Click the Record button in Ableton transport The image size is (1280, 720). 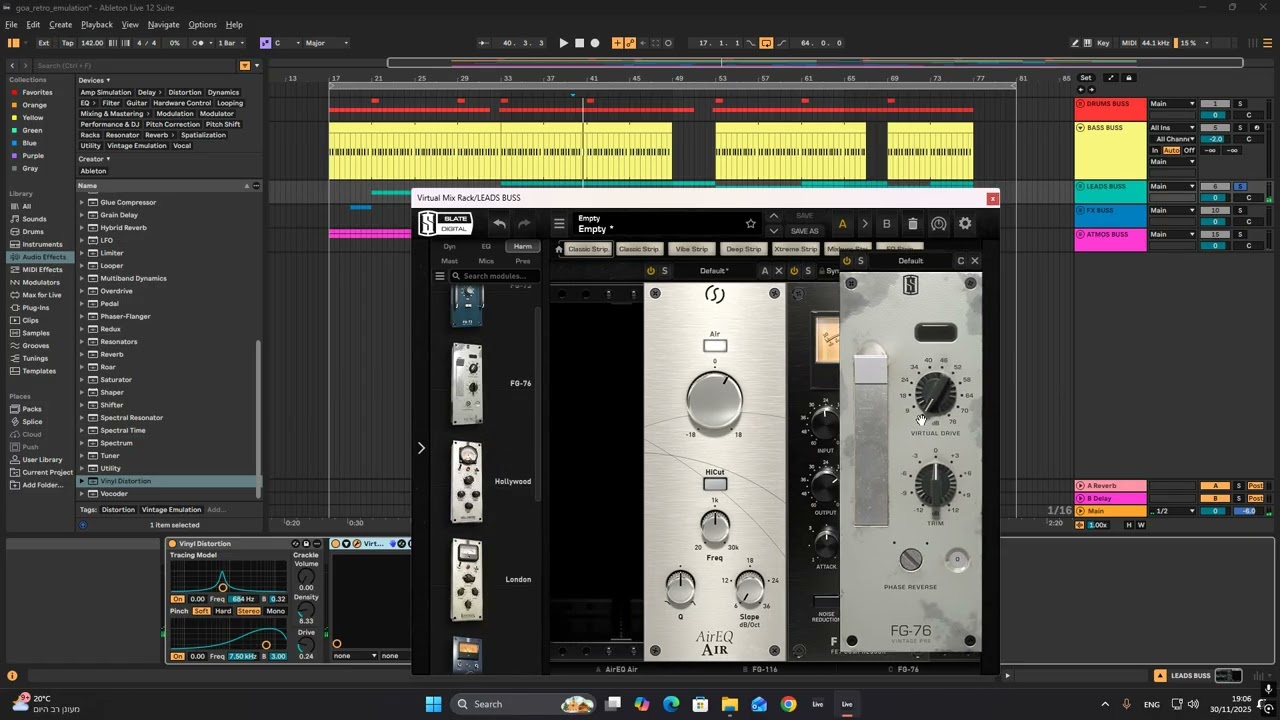point(595,43)
